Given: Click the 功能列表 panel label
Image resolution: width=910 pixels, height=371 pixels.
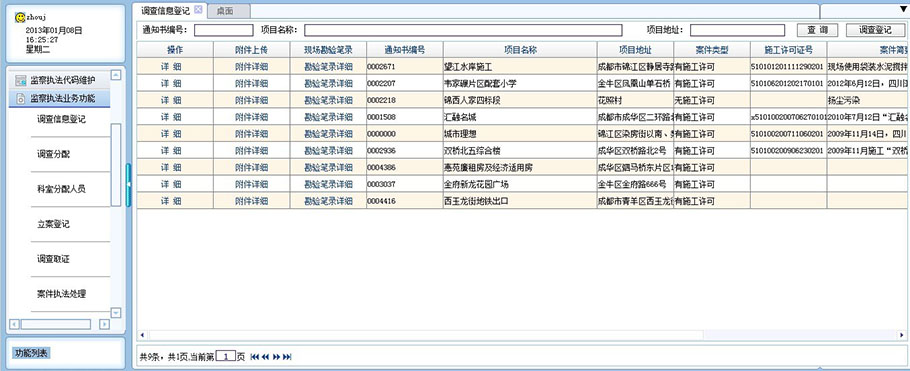Looking at the screenshot, I should (x=32, y=352).
